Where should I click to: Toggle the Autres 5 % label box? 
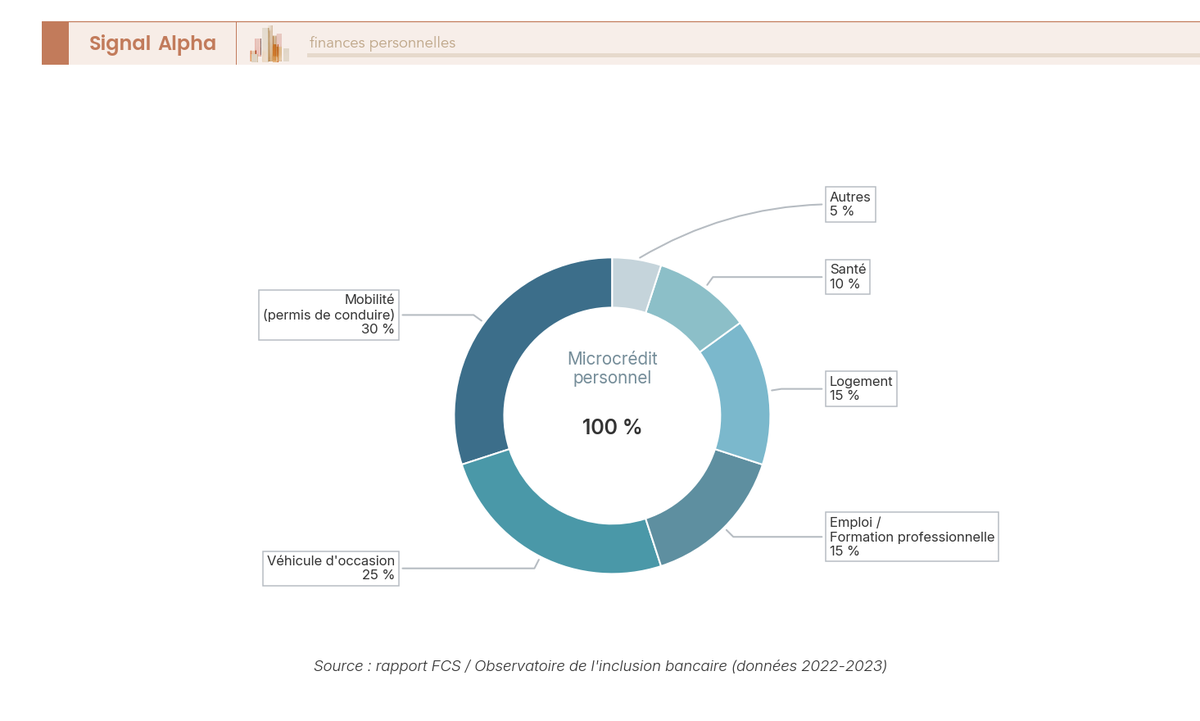[850, 204]
